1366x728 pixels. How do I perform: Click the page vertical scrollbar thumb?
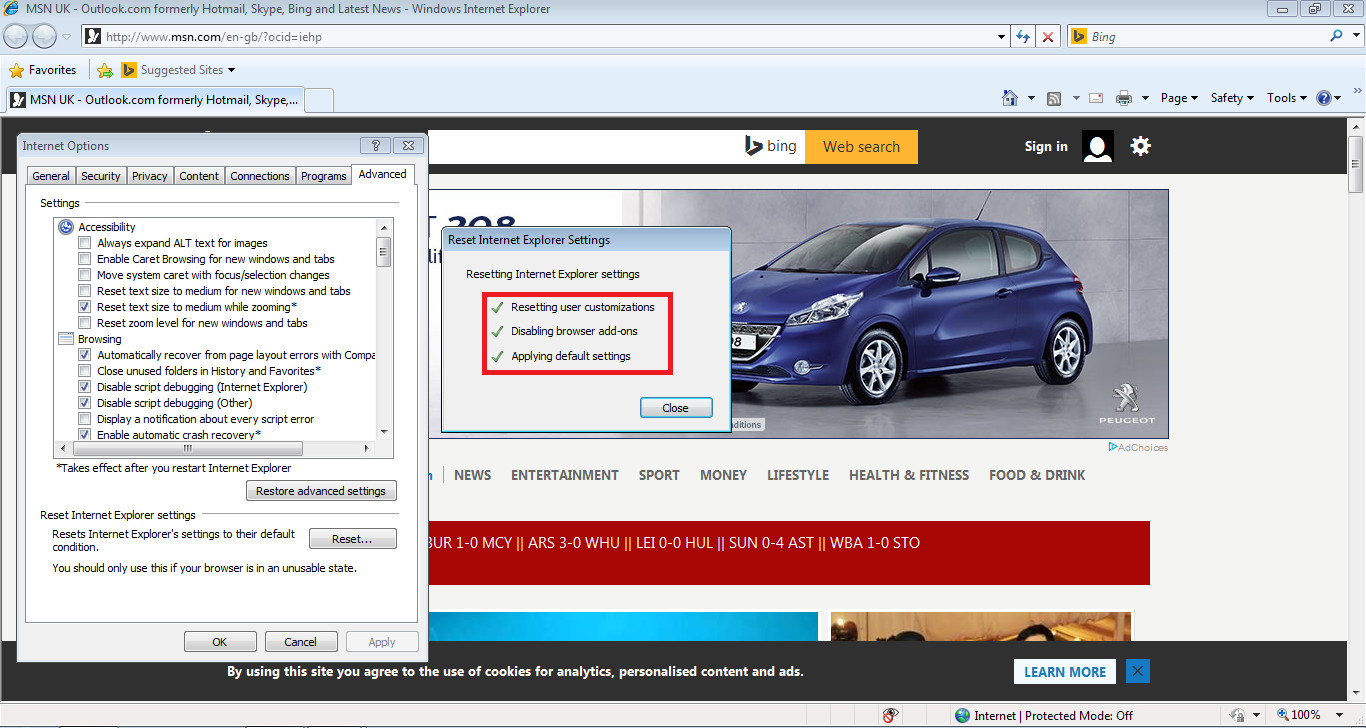coord(1357,165)
